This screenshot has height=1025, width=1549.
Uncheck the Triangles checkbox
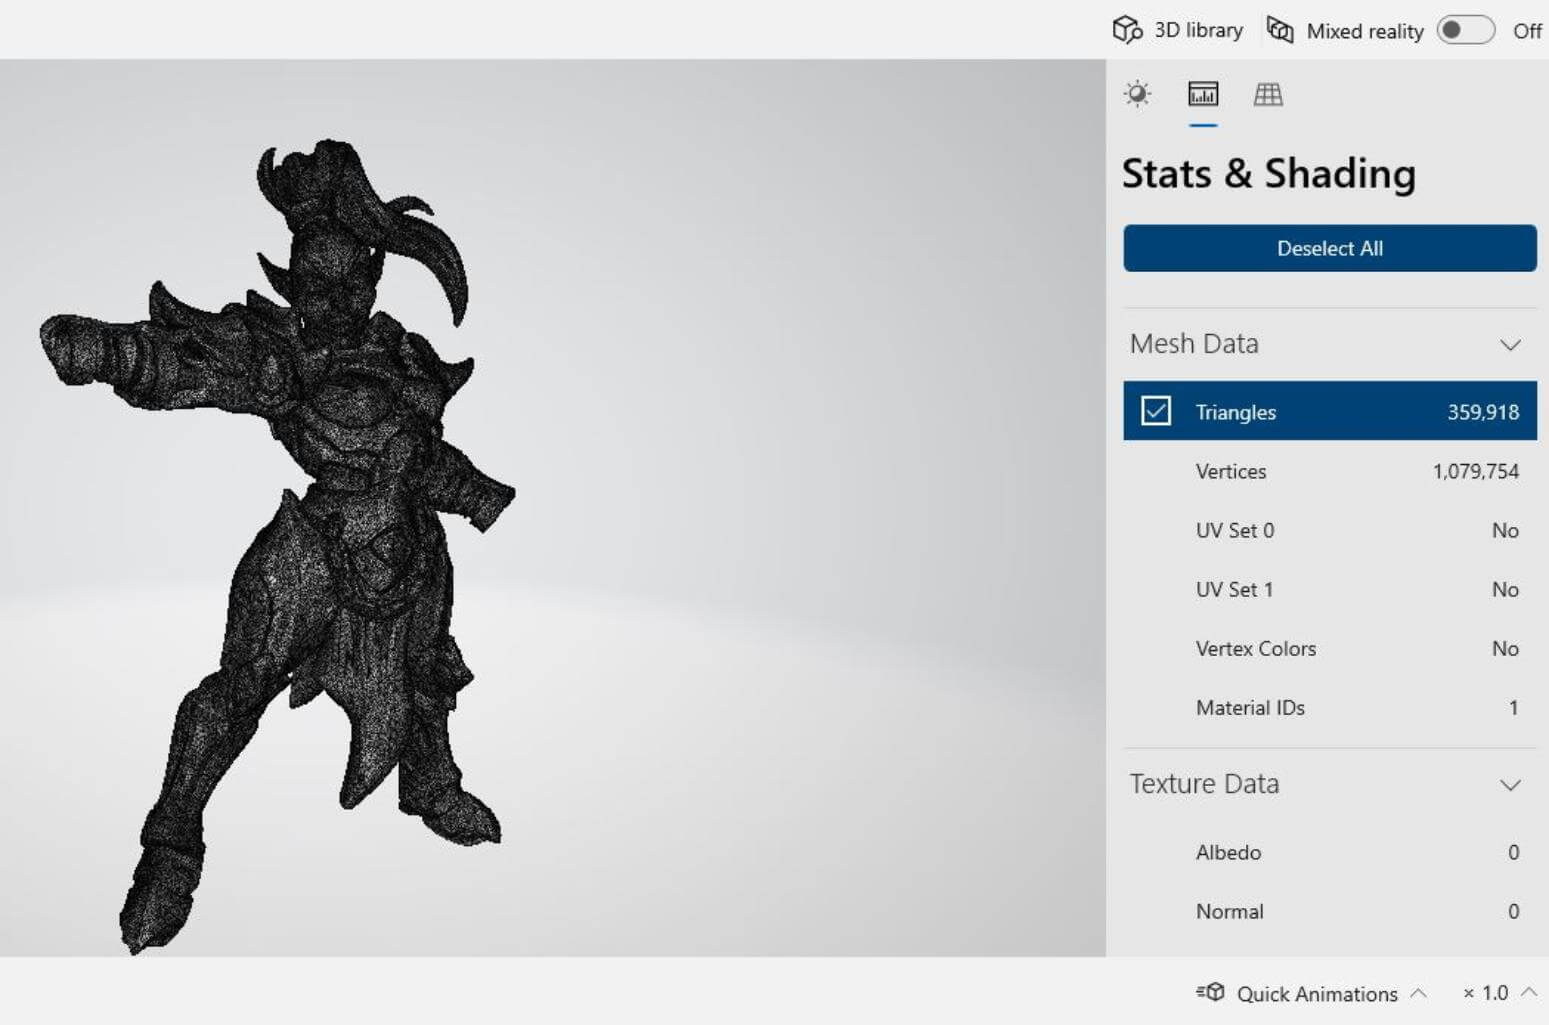[1156, 411]
